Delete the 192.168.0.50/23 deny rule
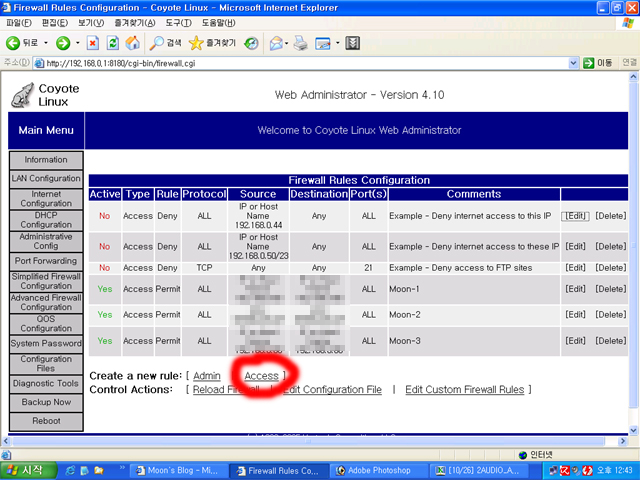The image size is (640, 480). point(611,247)
